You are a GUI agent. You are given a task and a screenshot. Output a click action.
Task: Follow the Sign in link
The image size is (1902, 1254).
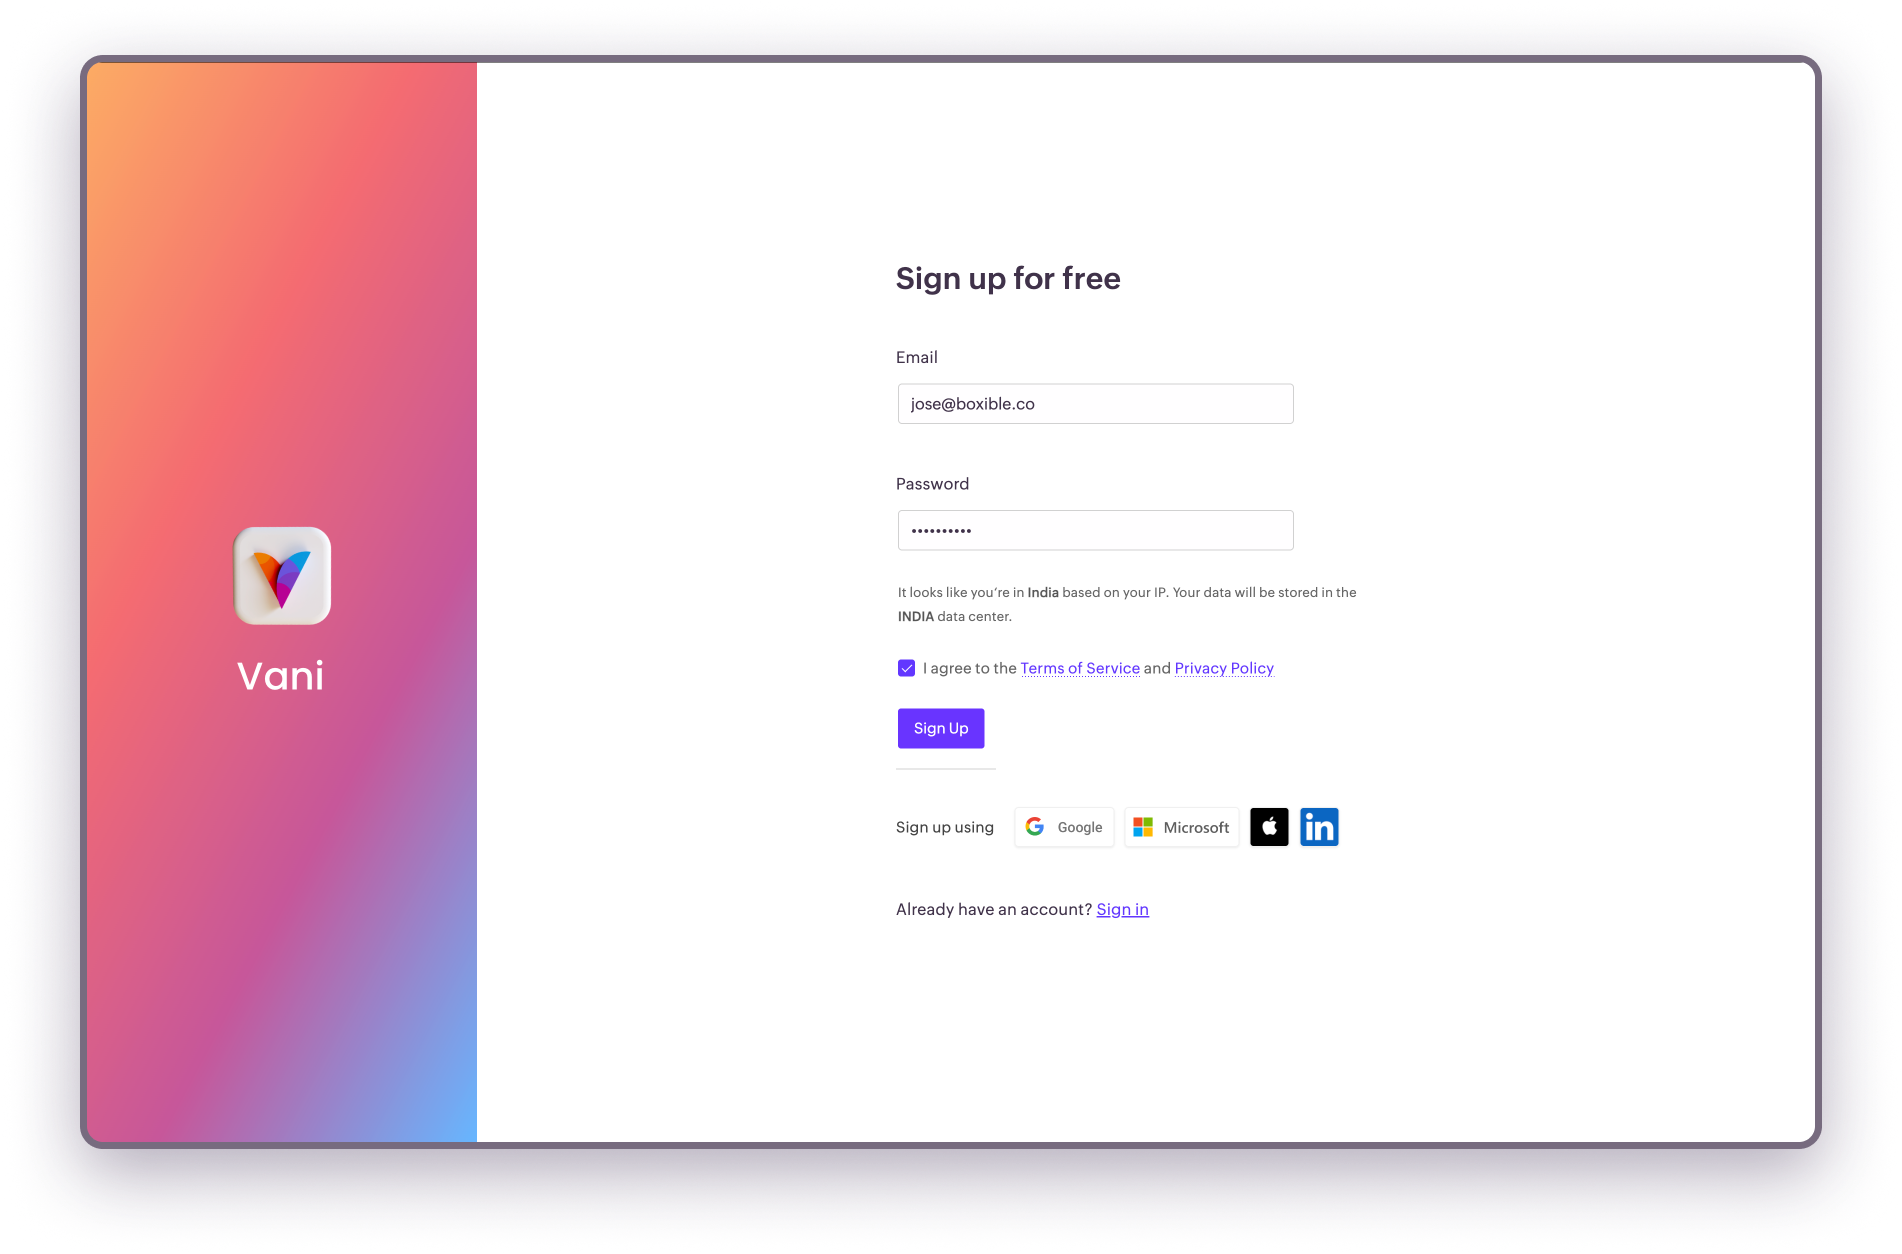(x=1122, y=909)
